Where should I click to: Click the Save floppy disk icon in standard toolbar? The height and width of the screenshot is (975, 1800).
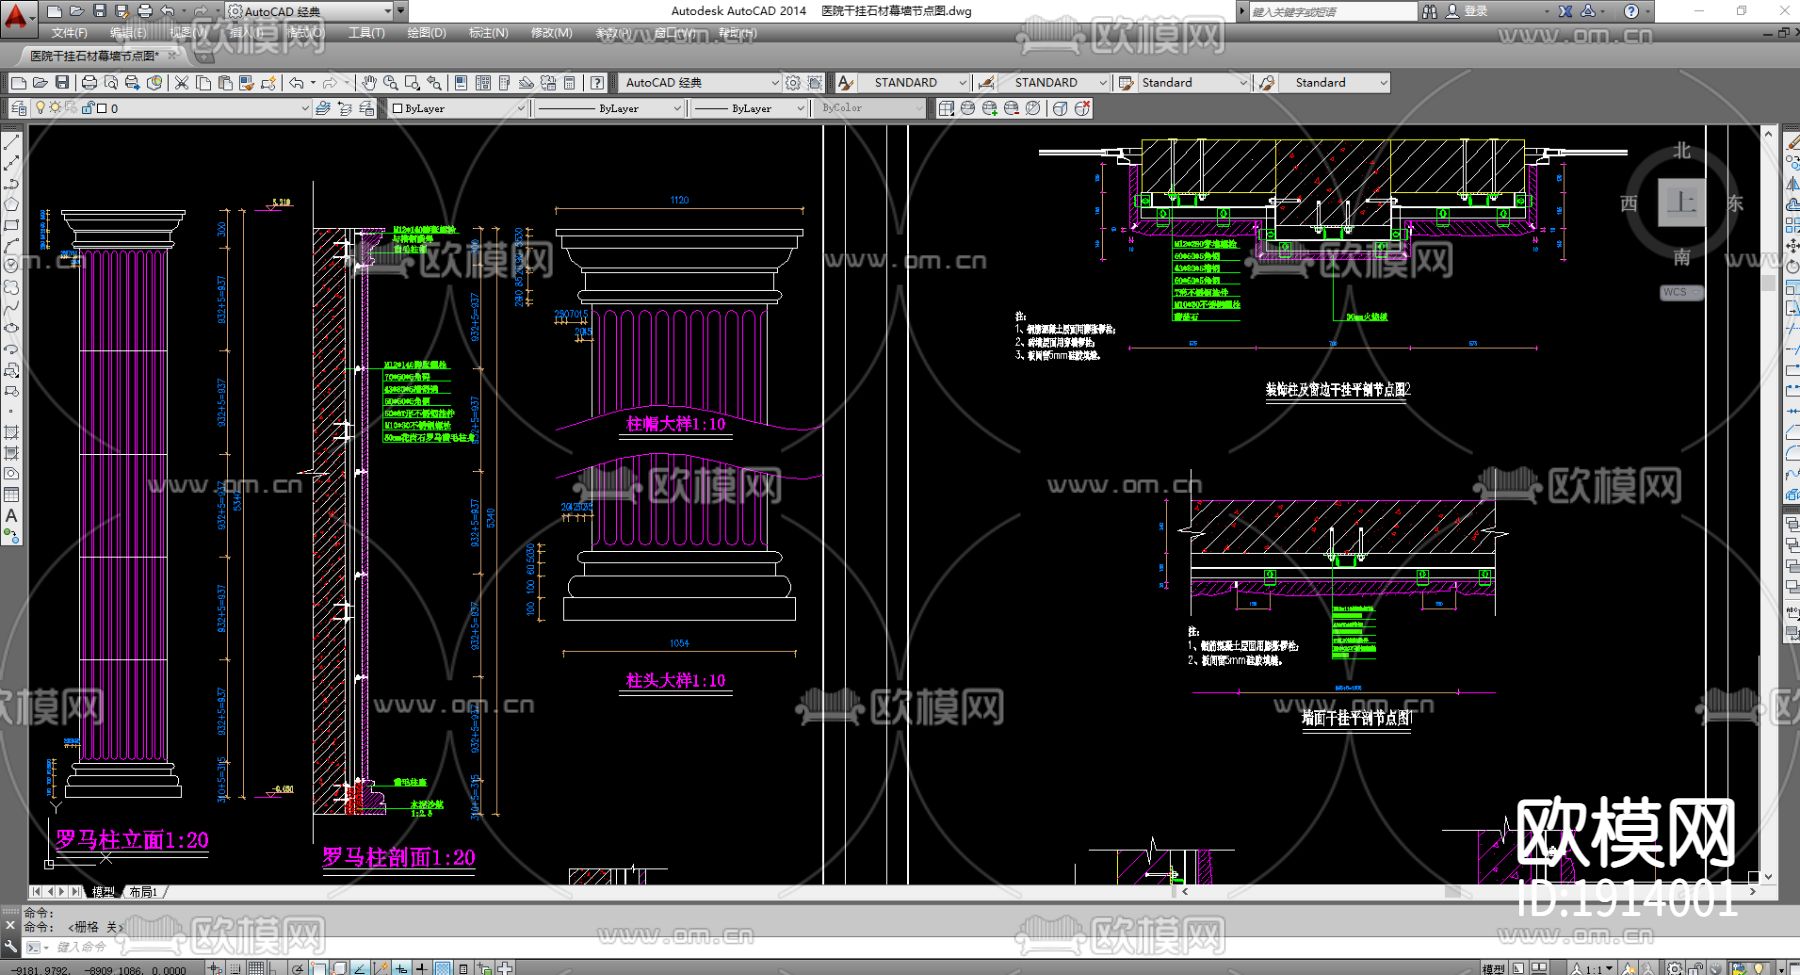coord(62,83)
